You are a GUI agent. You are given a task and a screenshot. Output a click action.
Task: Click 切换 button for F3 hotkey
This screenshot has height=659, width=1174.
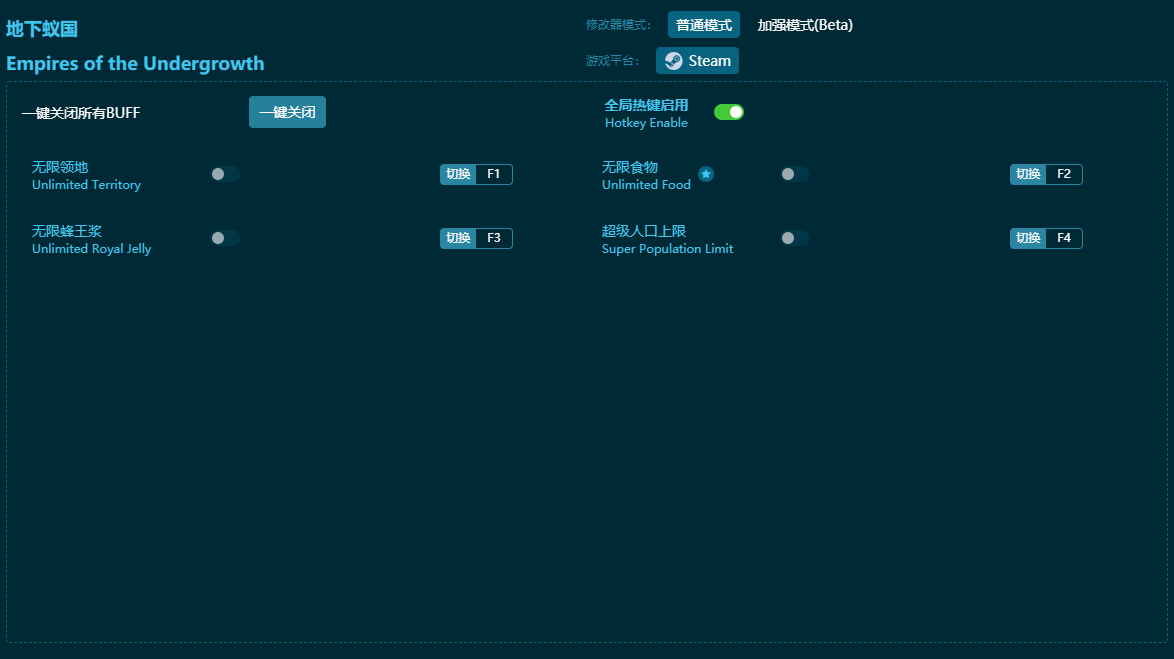458,238
